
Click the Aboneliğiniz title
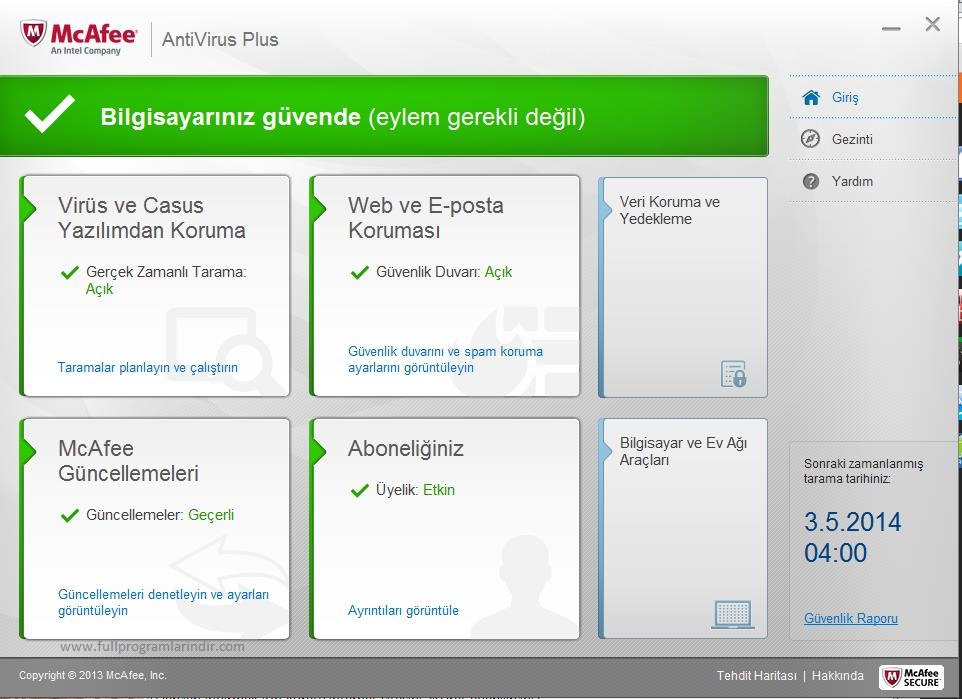click(x=406, y=449)
